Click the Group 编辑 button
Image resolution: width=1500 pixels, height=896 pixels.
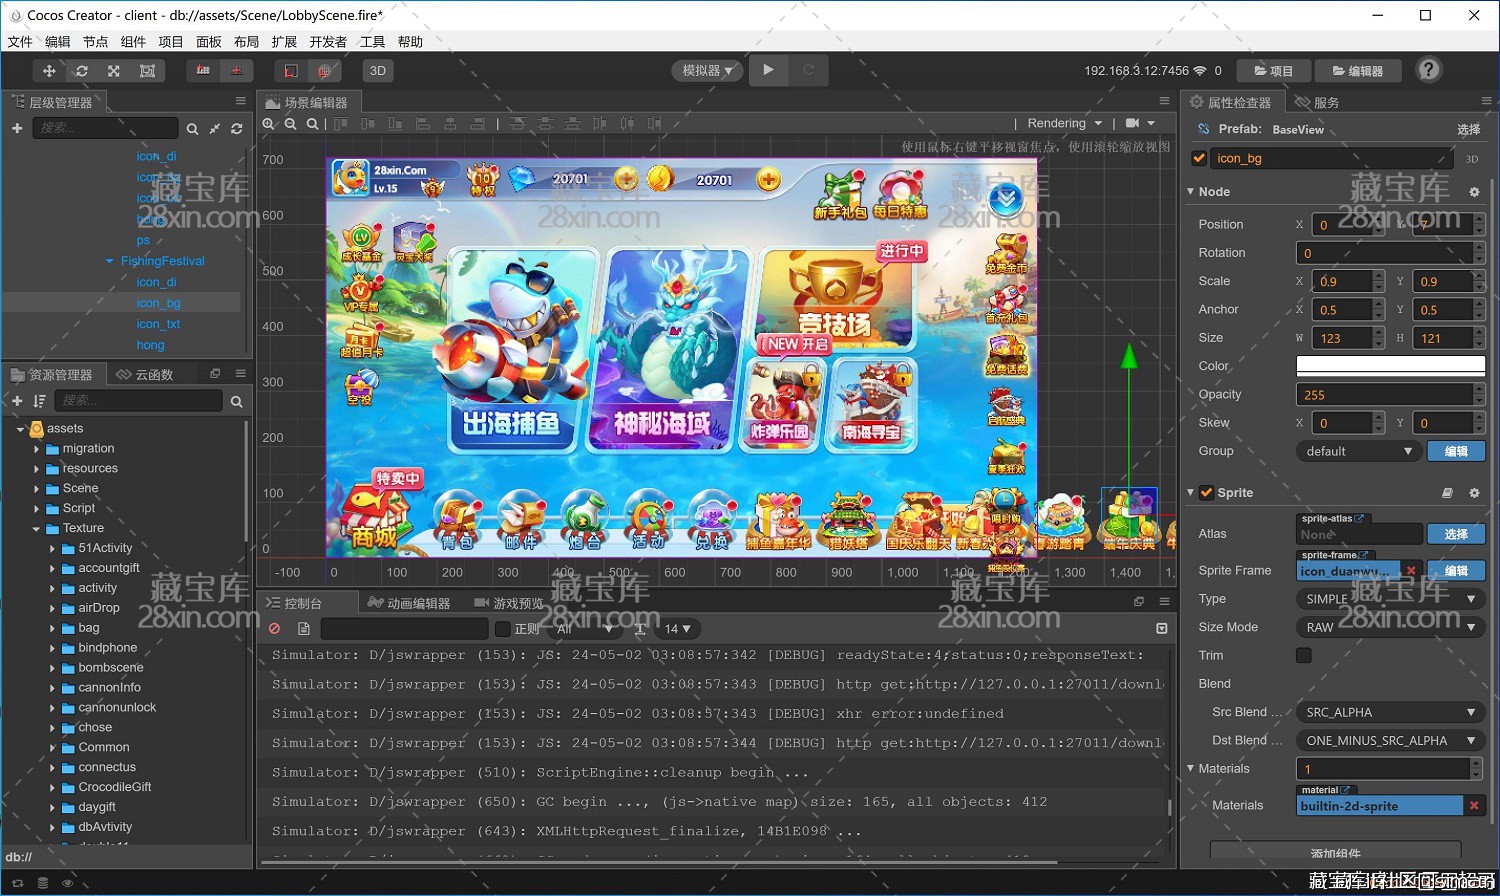pyautogui.click(x=1456, y=451)
